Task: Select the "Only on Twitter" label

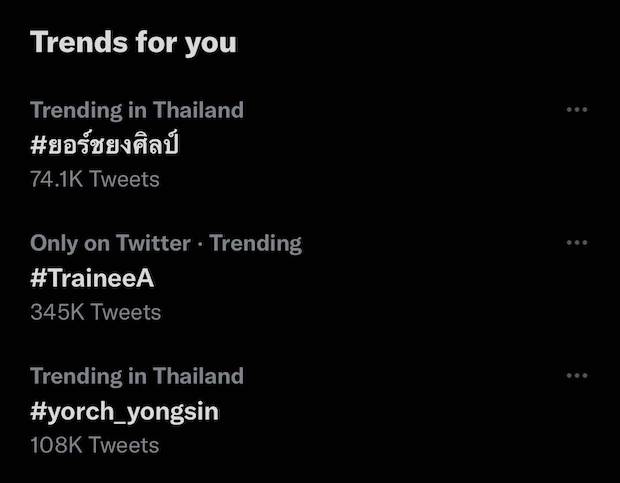Action: [x=110, y=243]
